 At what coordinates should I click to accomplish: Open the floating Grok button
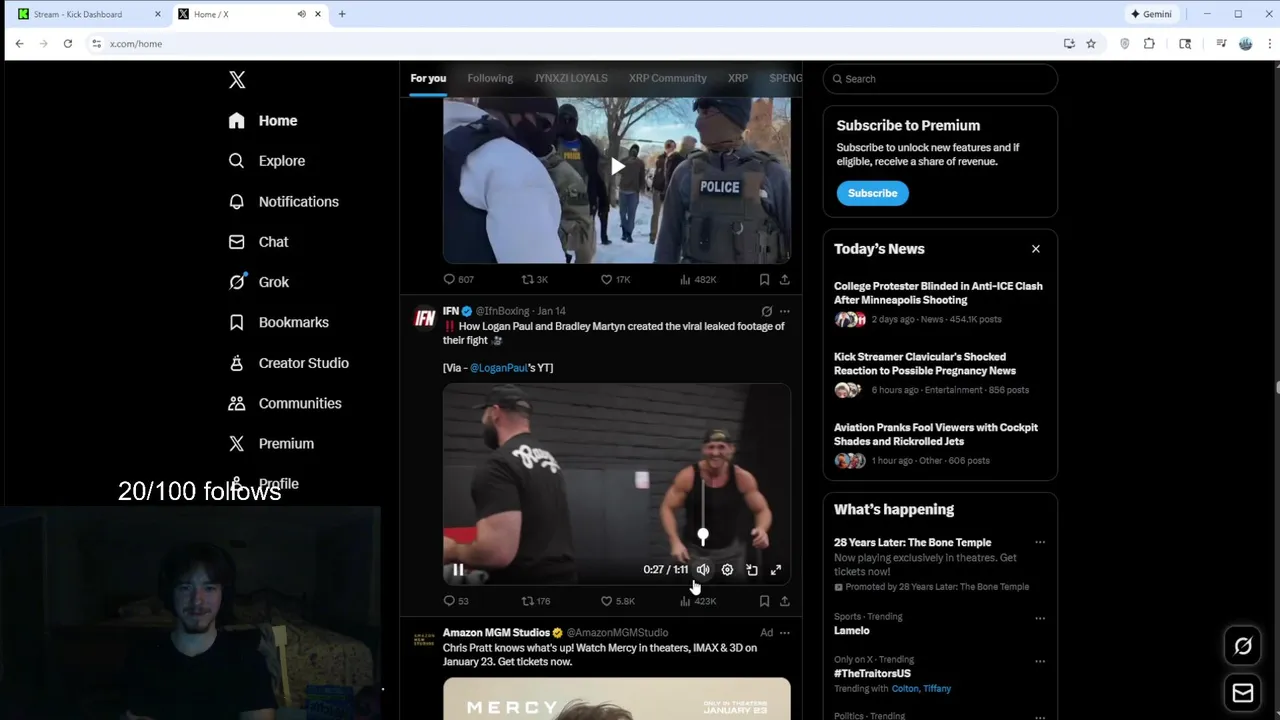click(x=1243, y=646)
